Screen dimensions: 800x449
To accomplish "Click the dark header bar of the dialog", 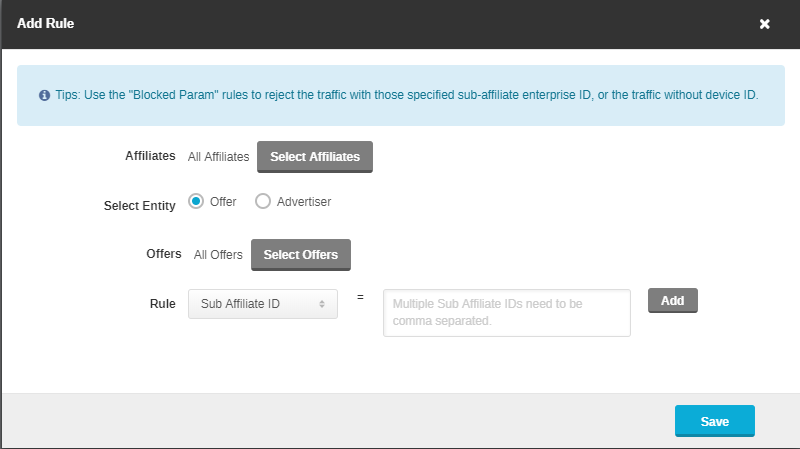I will [x=400, y=23].
